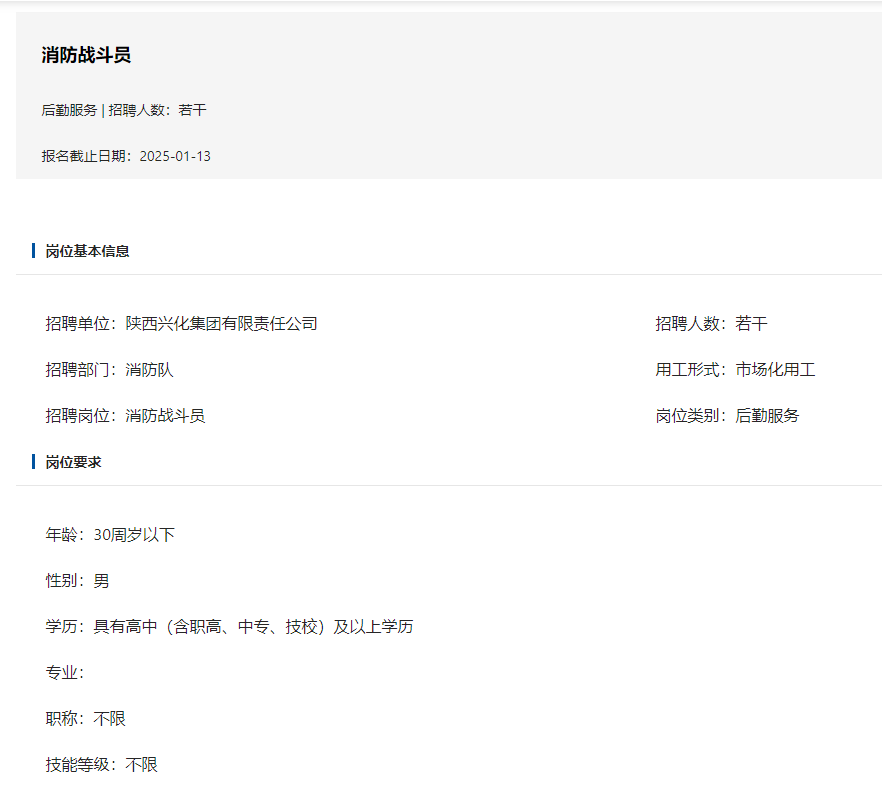Screen dimensions: 882x793
Task: Click the 技能等级：不限 requirement
Action: coord(101,765)
